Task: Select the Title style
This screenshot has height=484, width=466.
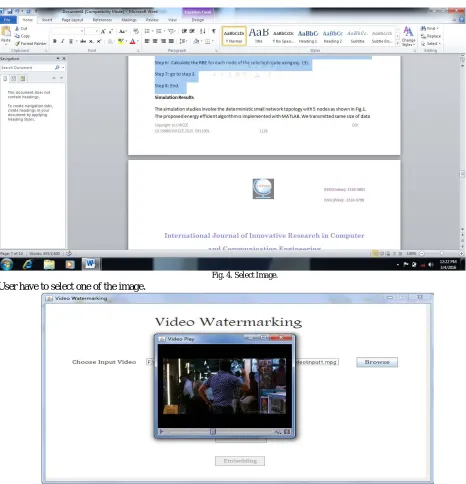Action: pos(259,36)
